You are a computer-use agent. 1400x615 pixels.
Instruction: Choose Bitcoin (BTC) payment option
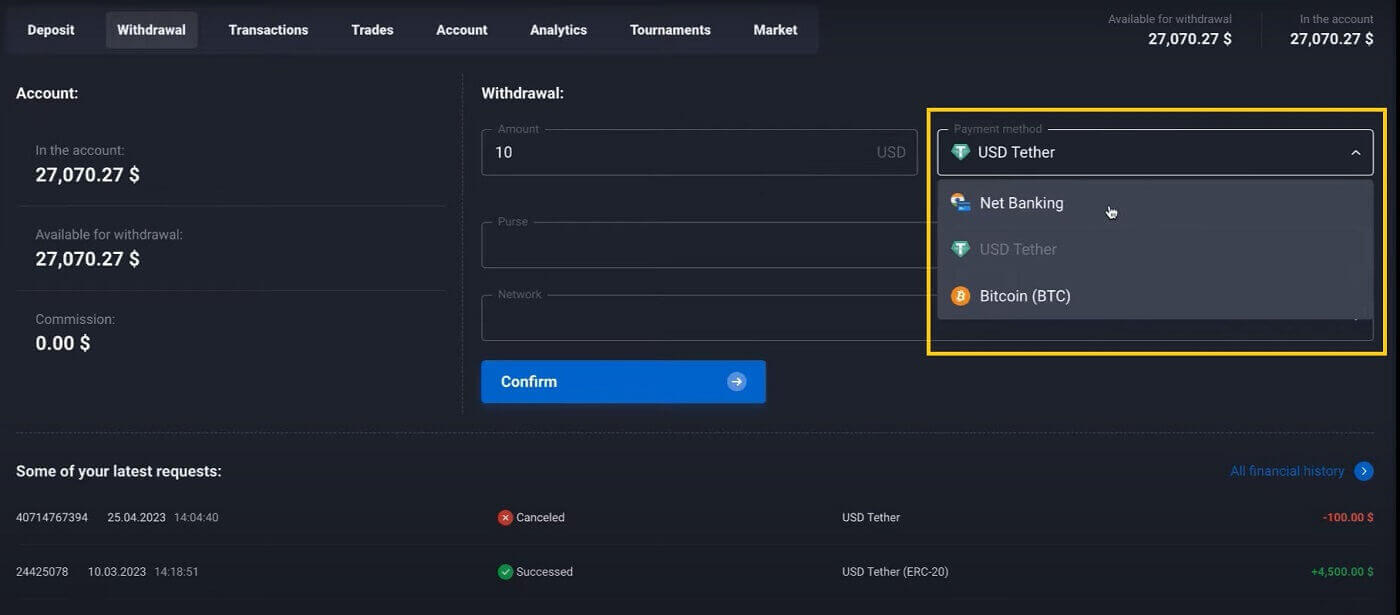(1025, 296)
